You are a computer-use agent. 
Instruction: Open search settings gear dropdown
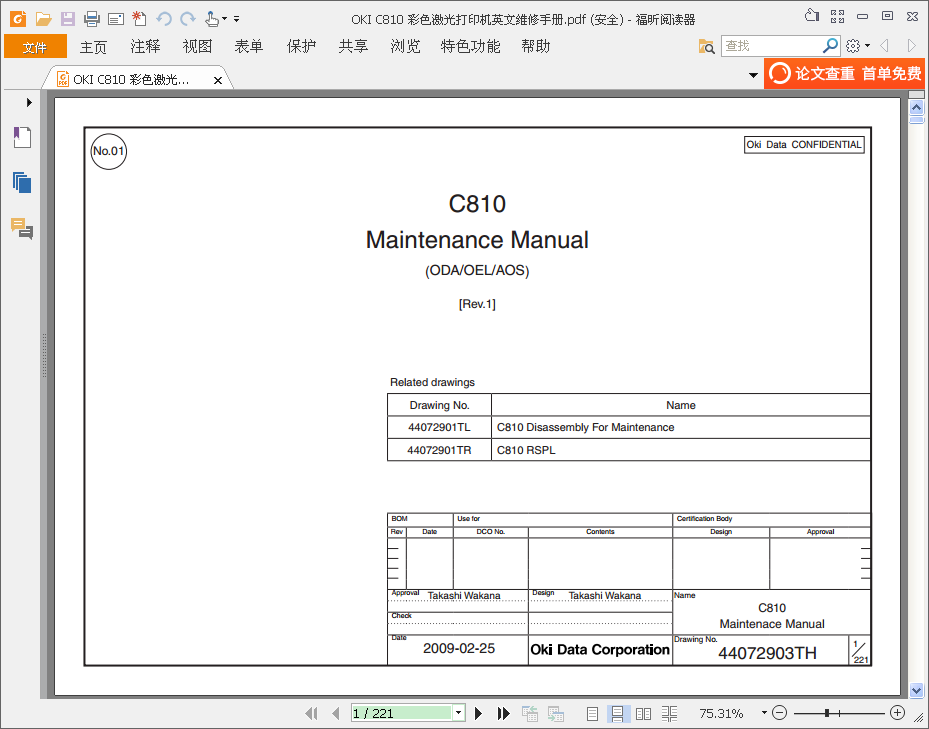tap(858, 46)
